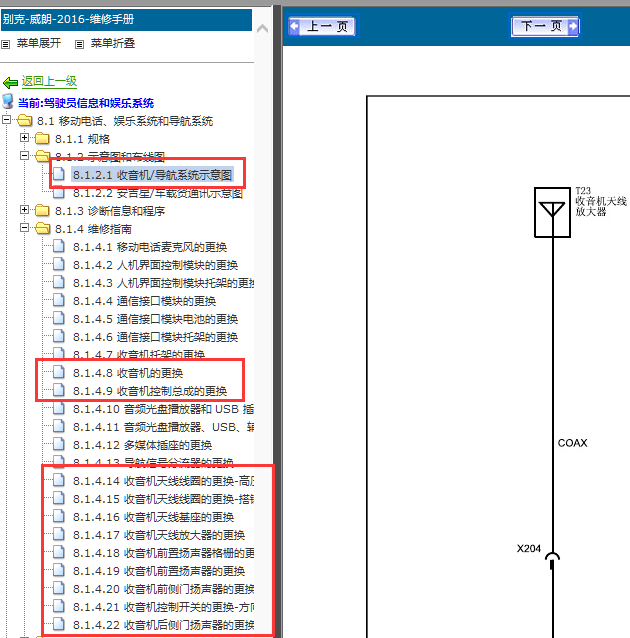Click the T23 收音机天线放大器 symbol in diagram
This screenshot has height=638, width=630.
[x=552, y=212]
